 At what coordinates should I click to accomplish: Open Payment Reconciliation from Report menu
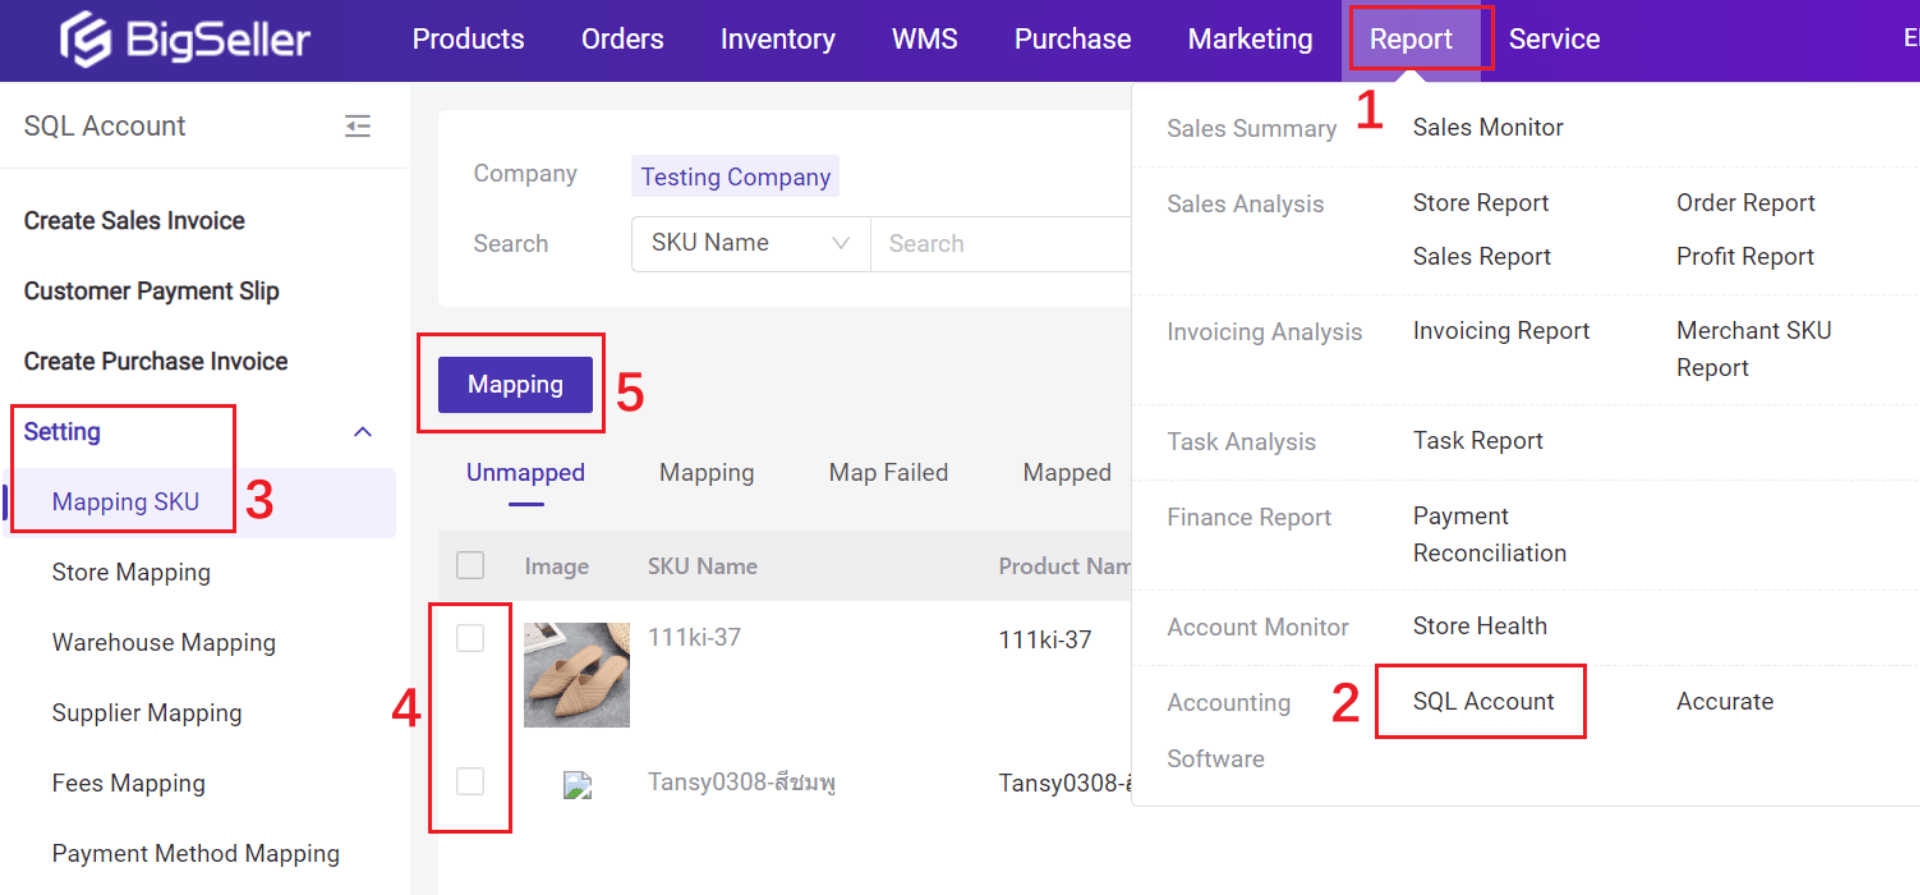(1490, 535)
